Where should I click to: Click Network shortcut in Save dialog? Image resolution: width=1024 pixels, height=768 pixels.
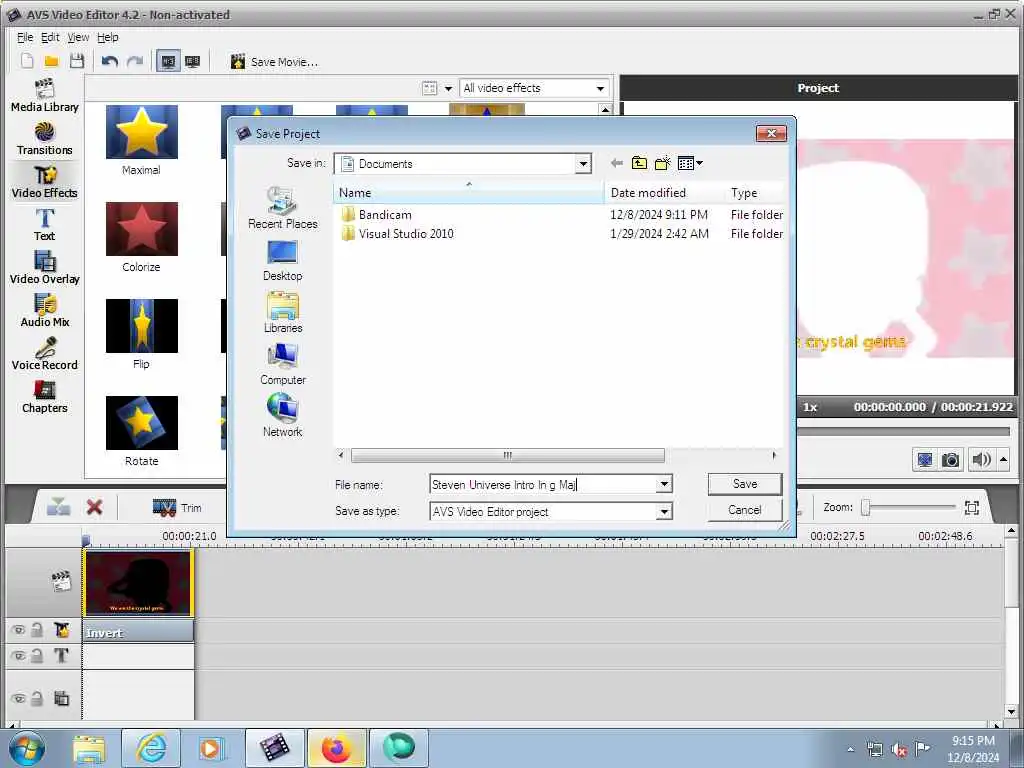click(283, 416)
